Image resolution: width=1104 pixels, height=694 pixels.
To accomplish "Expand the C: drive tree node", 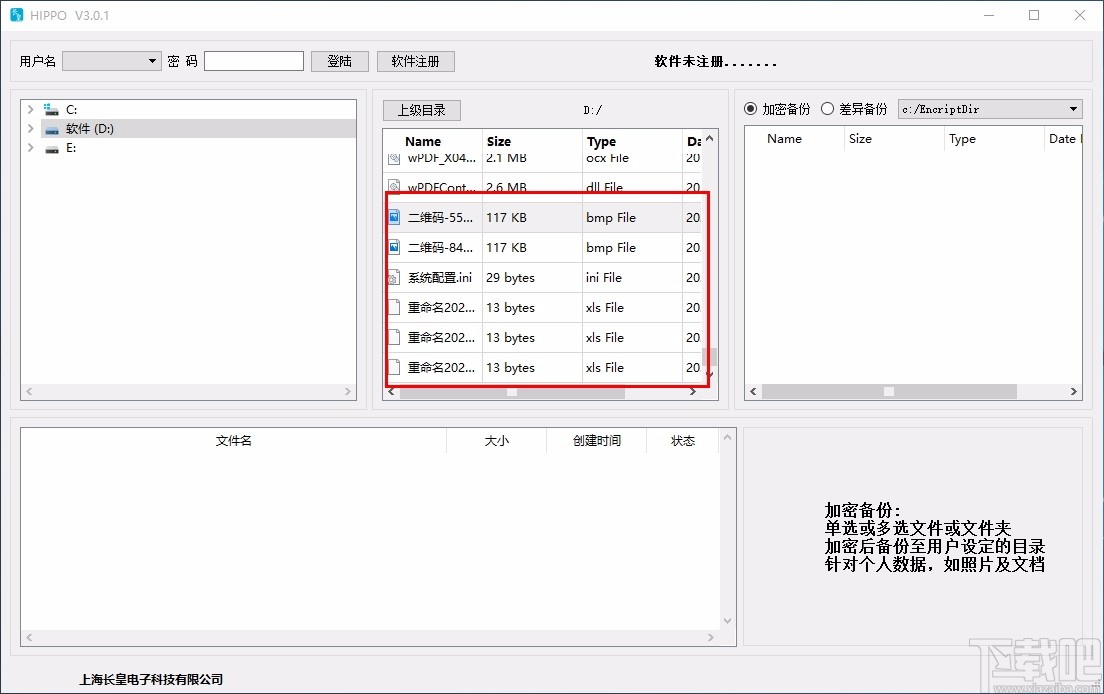I will point(30,108).
